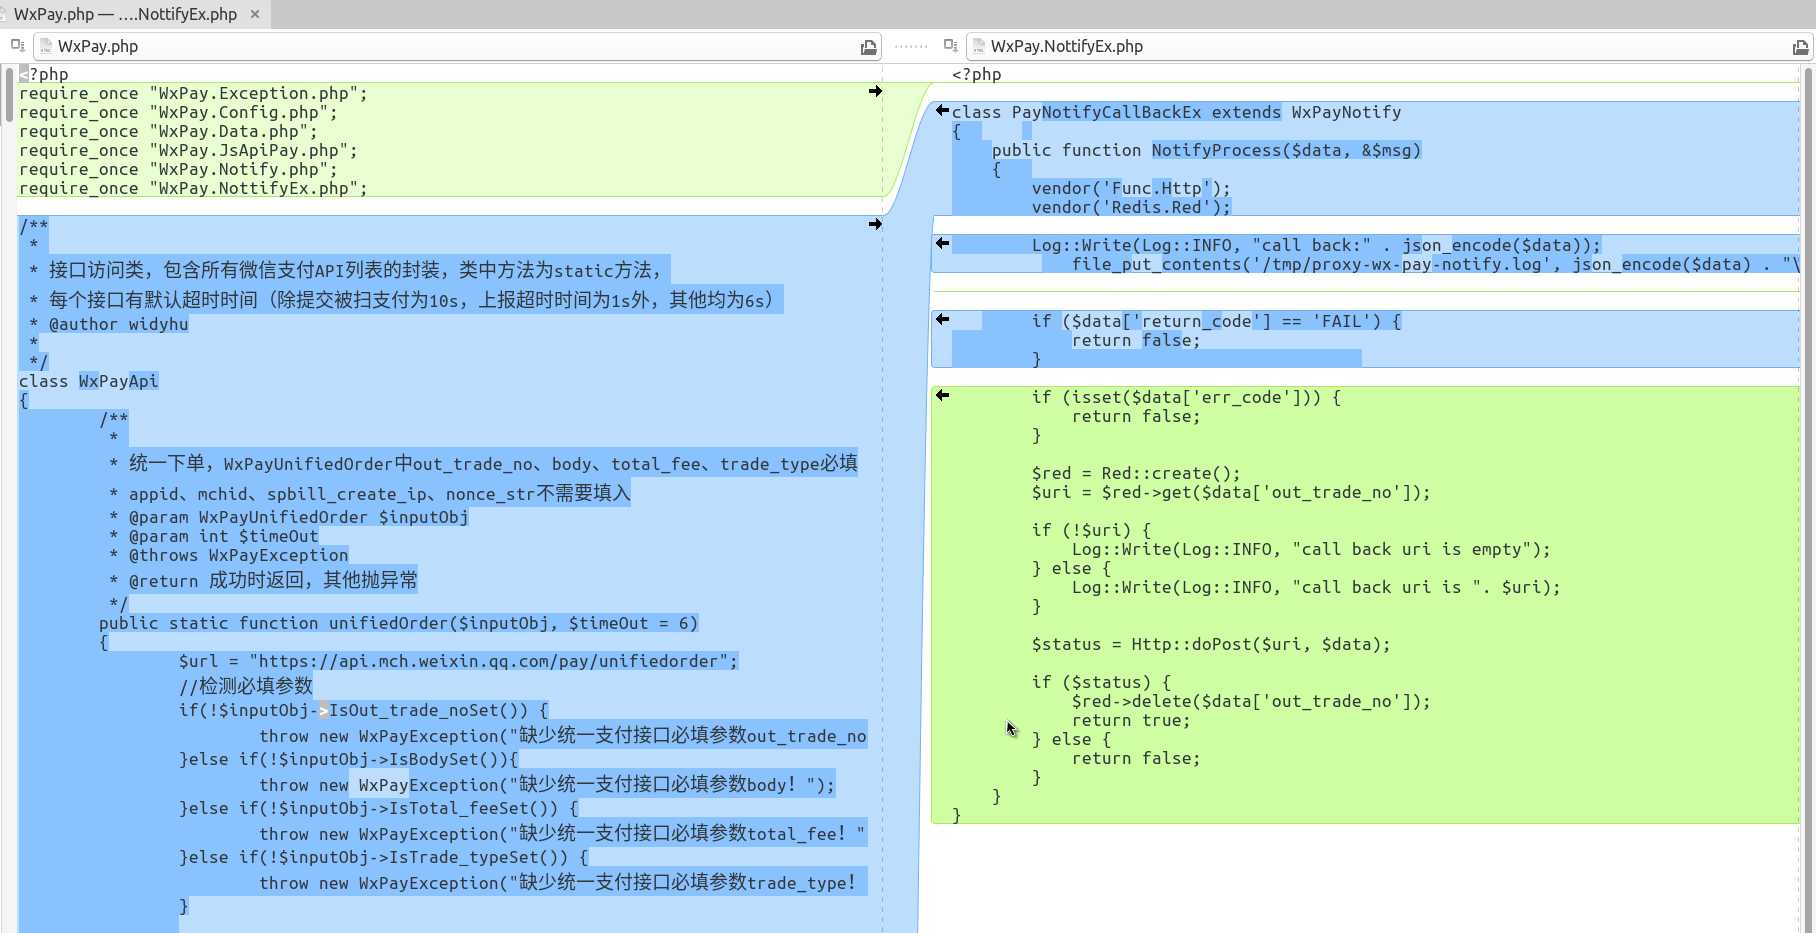Screen dimensions: 1816x933
Task: Select the WxPay.php — NottifyEx.php comparison tab
Action: (x=125, y=14)
